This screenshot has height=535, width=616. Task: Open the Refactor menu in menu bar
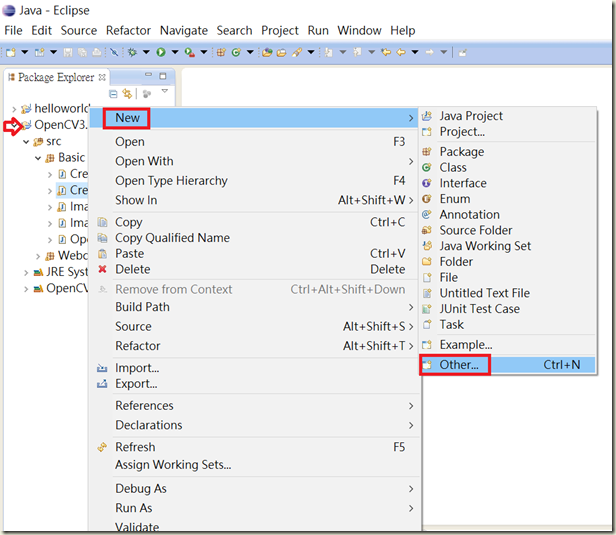coord(128,30)
